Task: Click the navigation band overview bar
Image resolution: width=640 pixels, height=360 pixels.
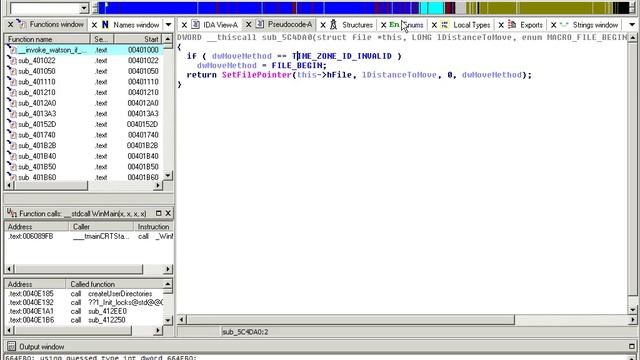Action: pyautogui.click(x=365, y=8)
